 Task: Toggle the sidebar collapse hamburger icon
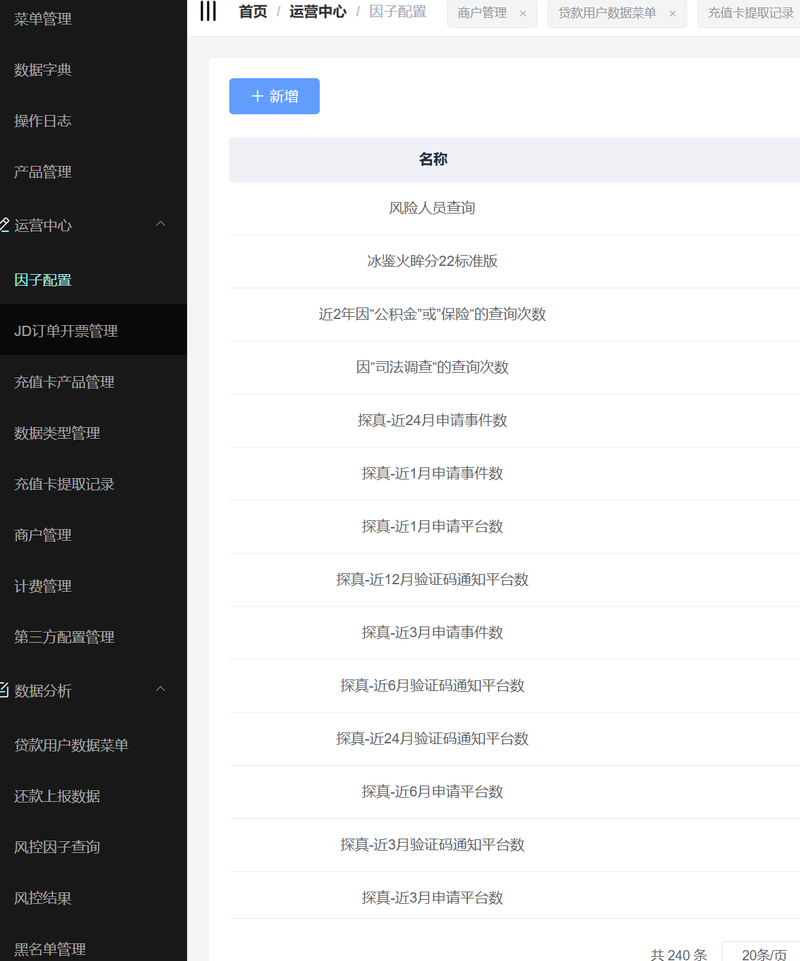click(208, 11)
